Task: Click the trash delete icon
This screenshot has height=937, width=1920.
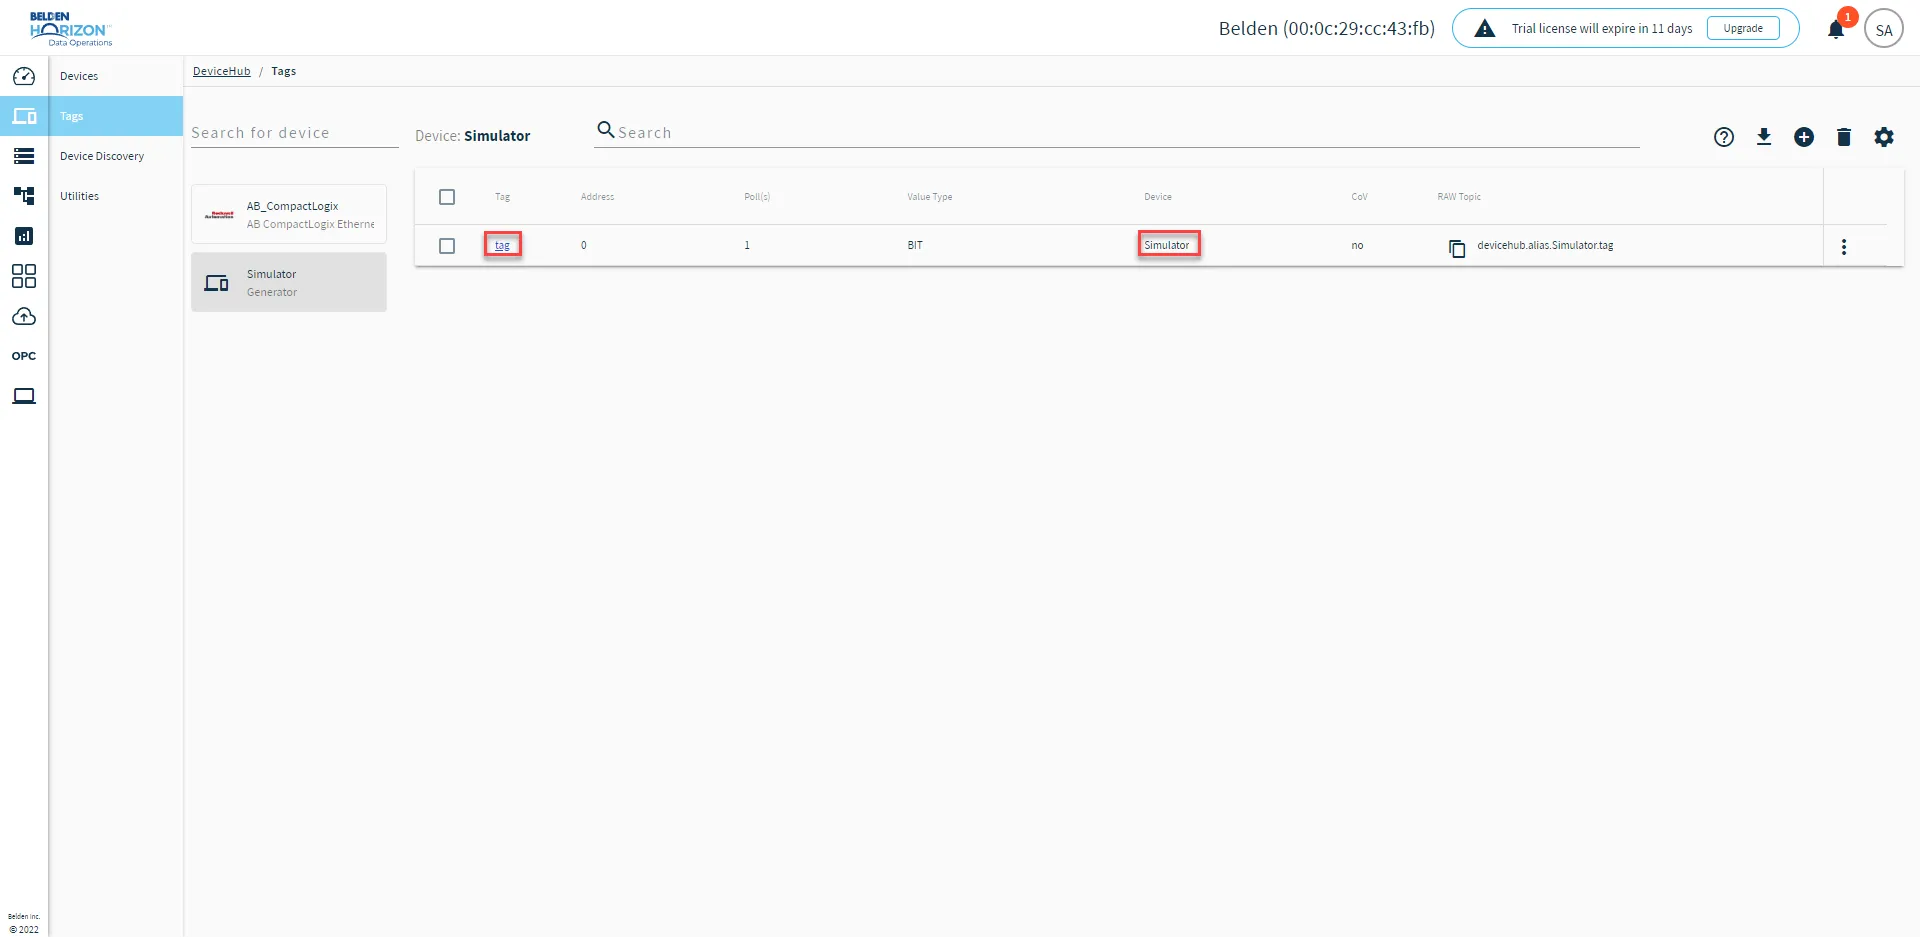Action: 1844,137
